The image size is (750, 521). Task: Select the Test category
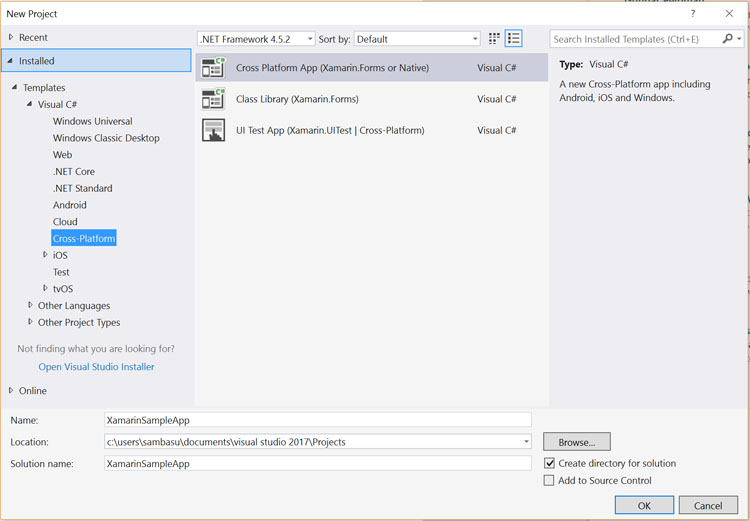61,272
